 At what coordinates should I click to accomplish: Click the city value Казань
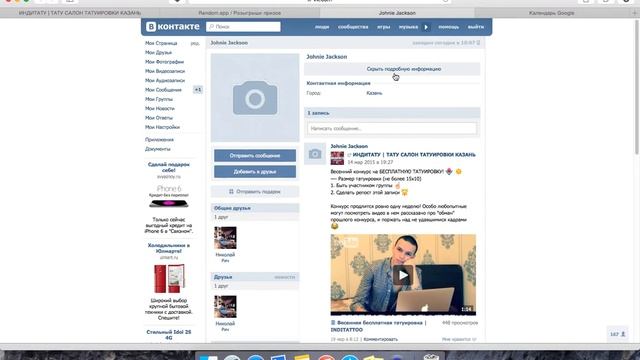(x=374, y=93)
